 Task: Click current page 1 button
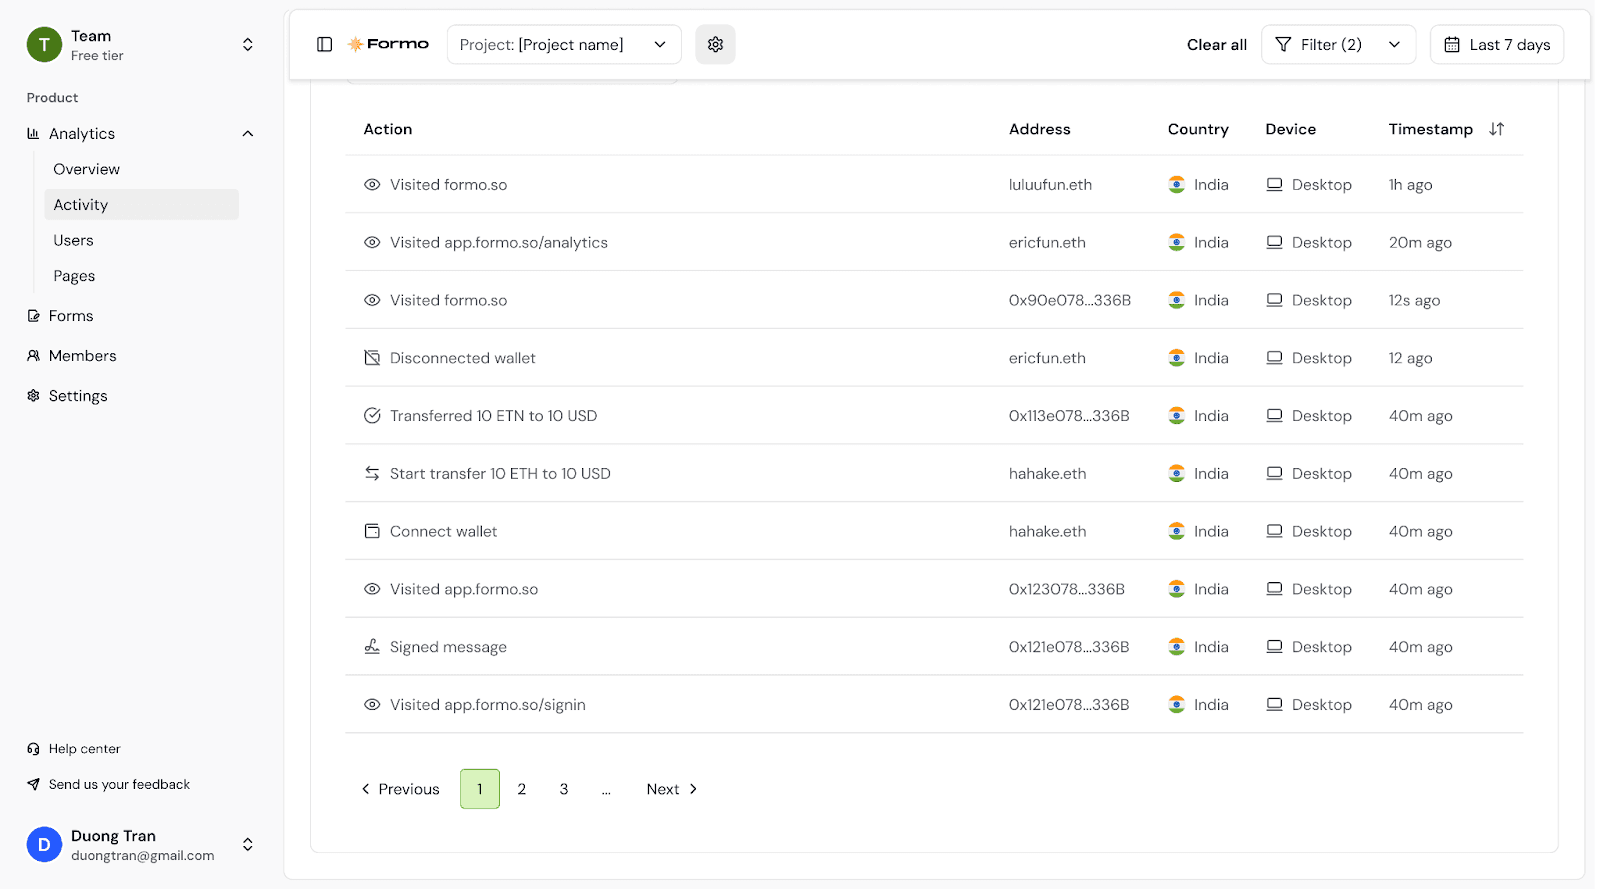point(480,789)
